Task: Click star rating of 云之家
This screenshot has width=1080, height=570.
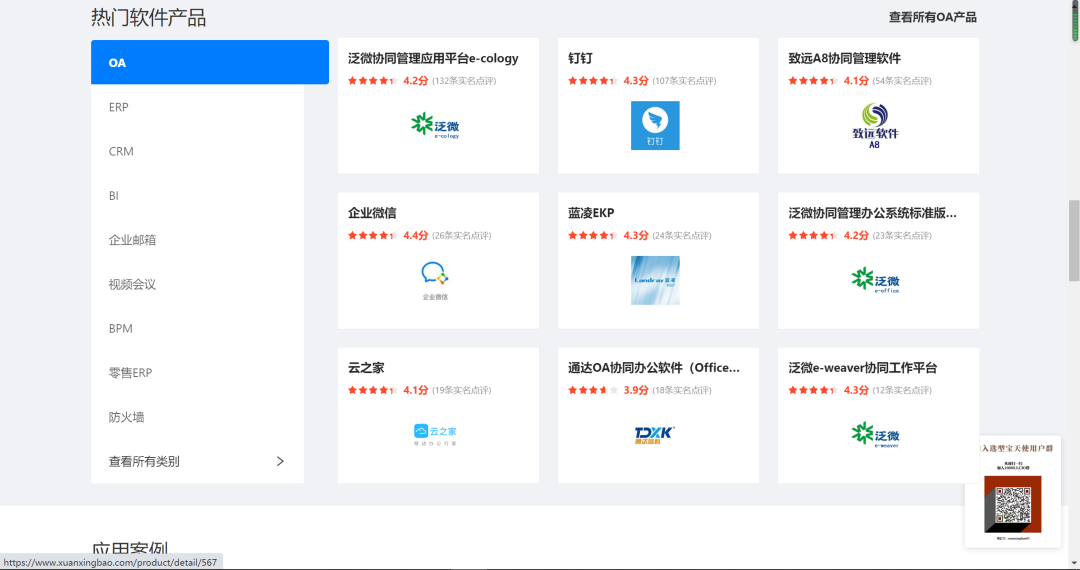Action: (373, 390)
